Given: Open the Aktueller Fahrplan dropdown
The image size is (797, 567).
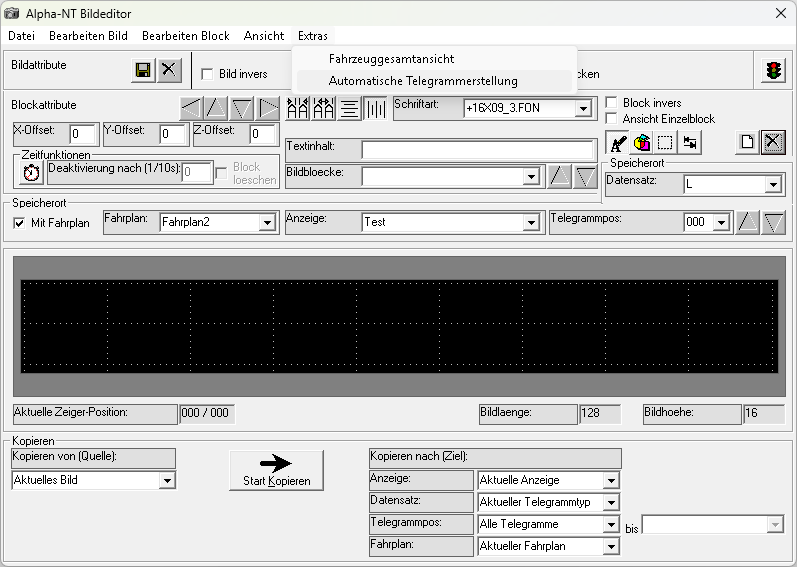Looking at the screenshot, I should (611, 547).
